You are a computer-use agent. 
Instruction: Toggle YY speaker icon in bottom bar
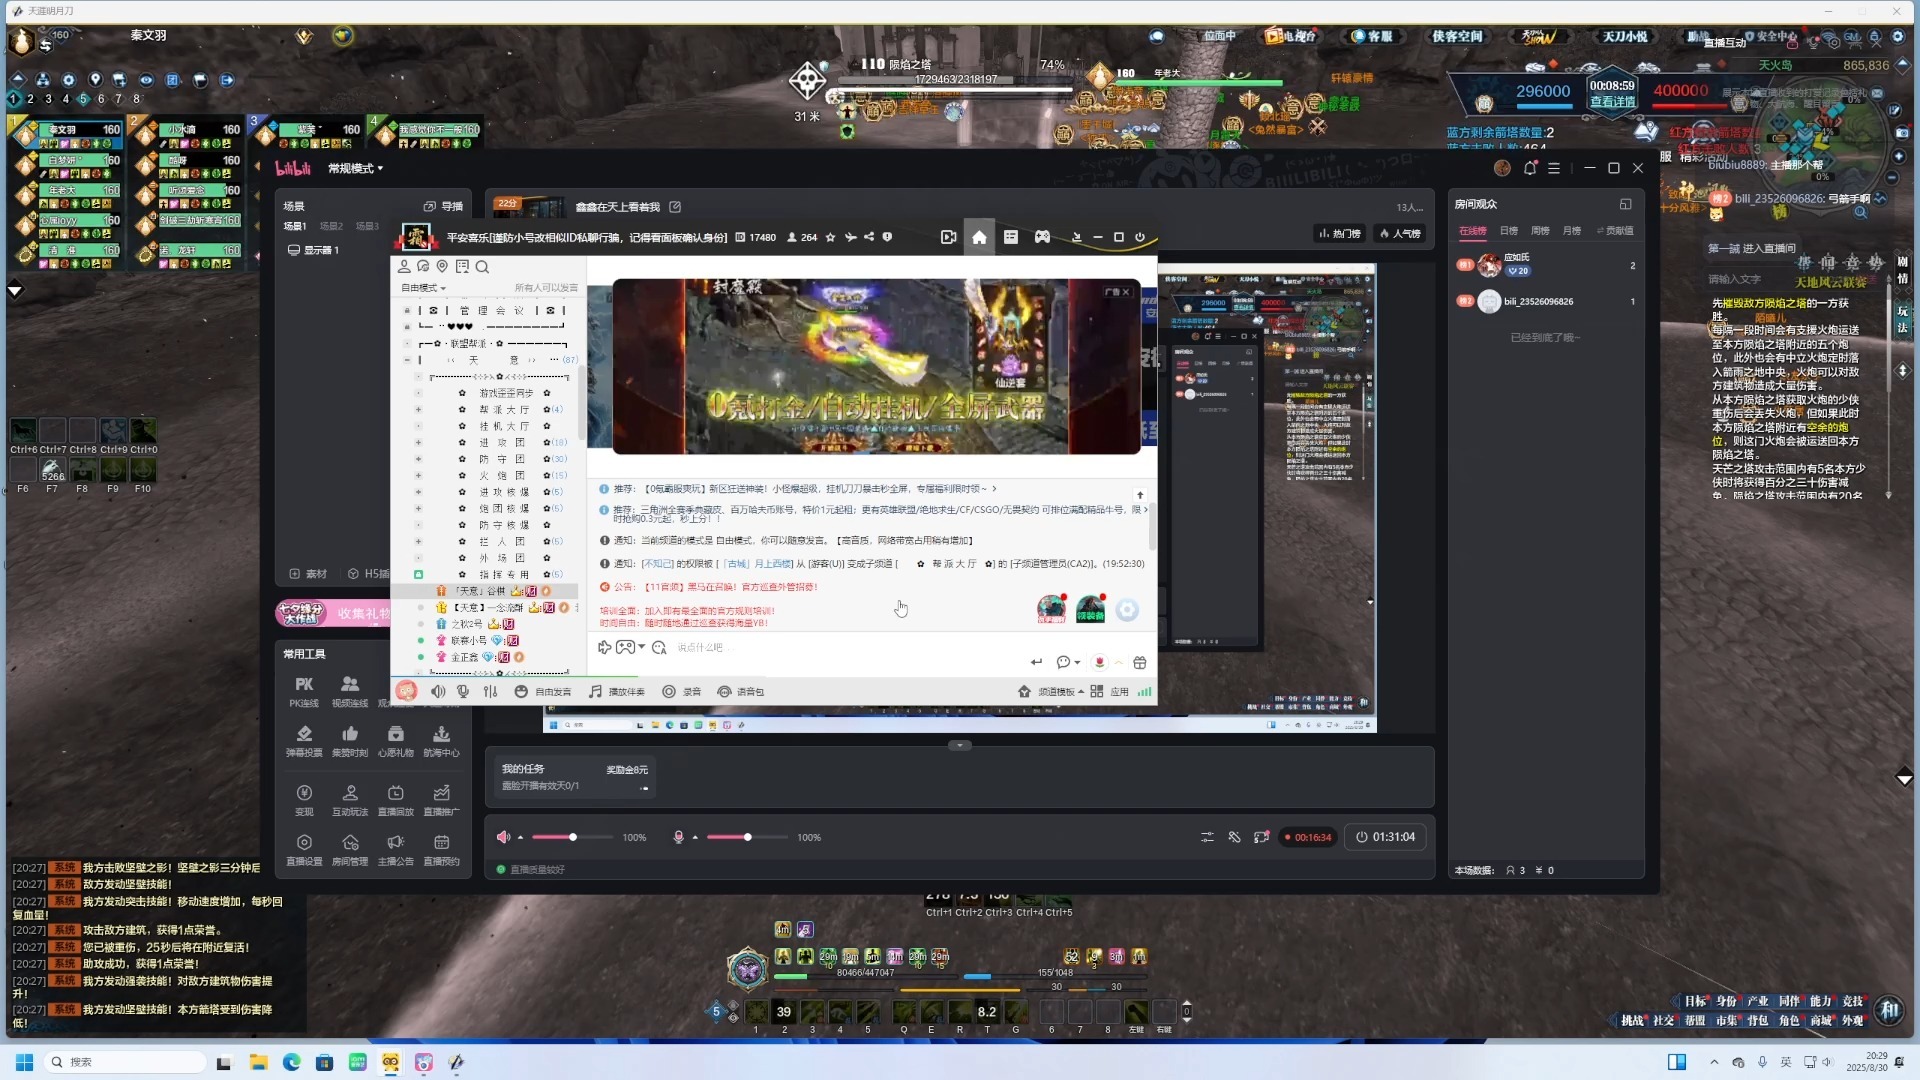[438, 692]
